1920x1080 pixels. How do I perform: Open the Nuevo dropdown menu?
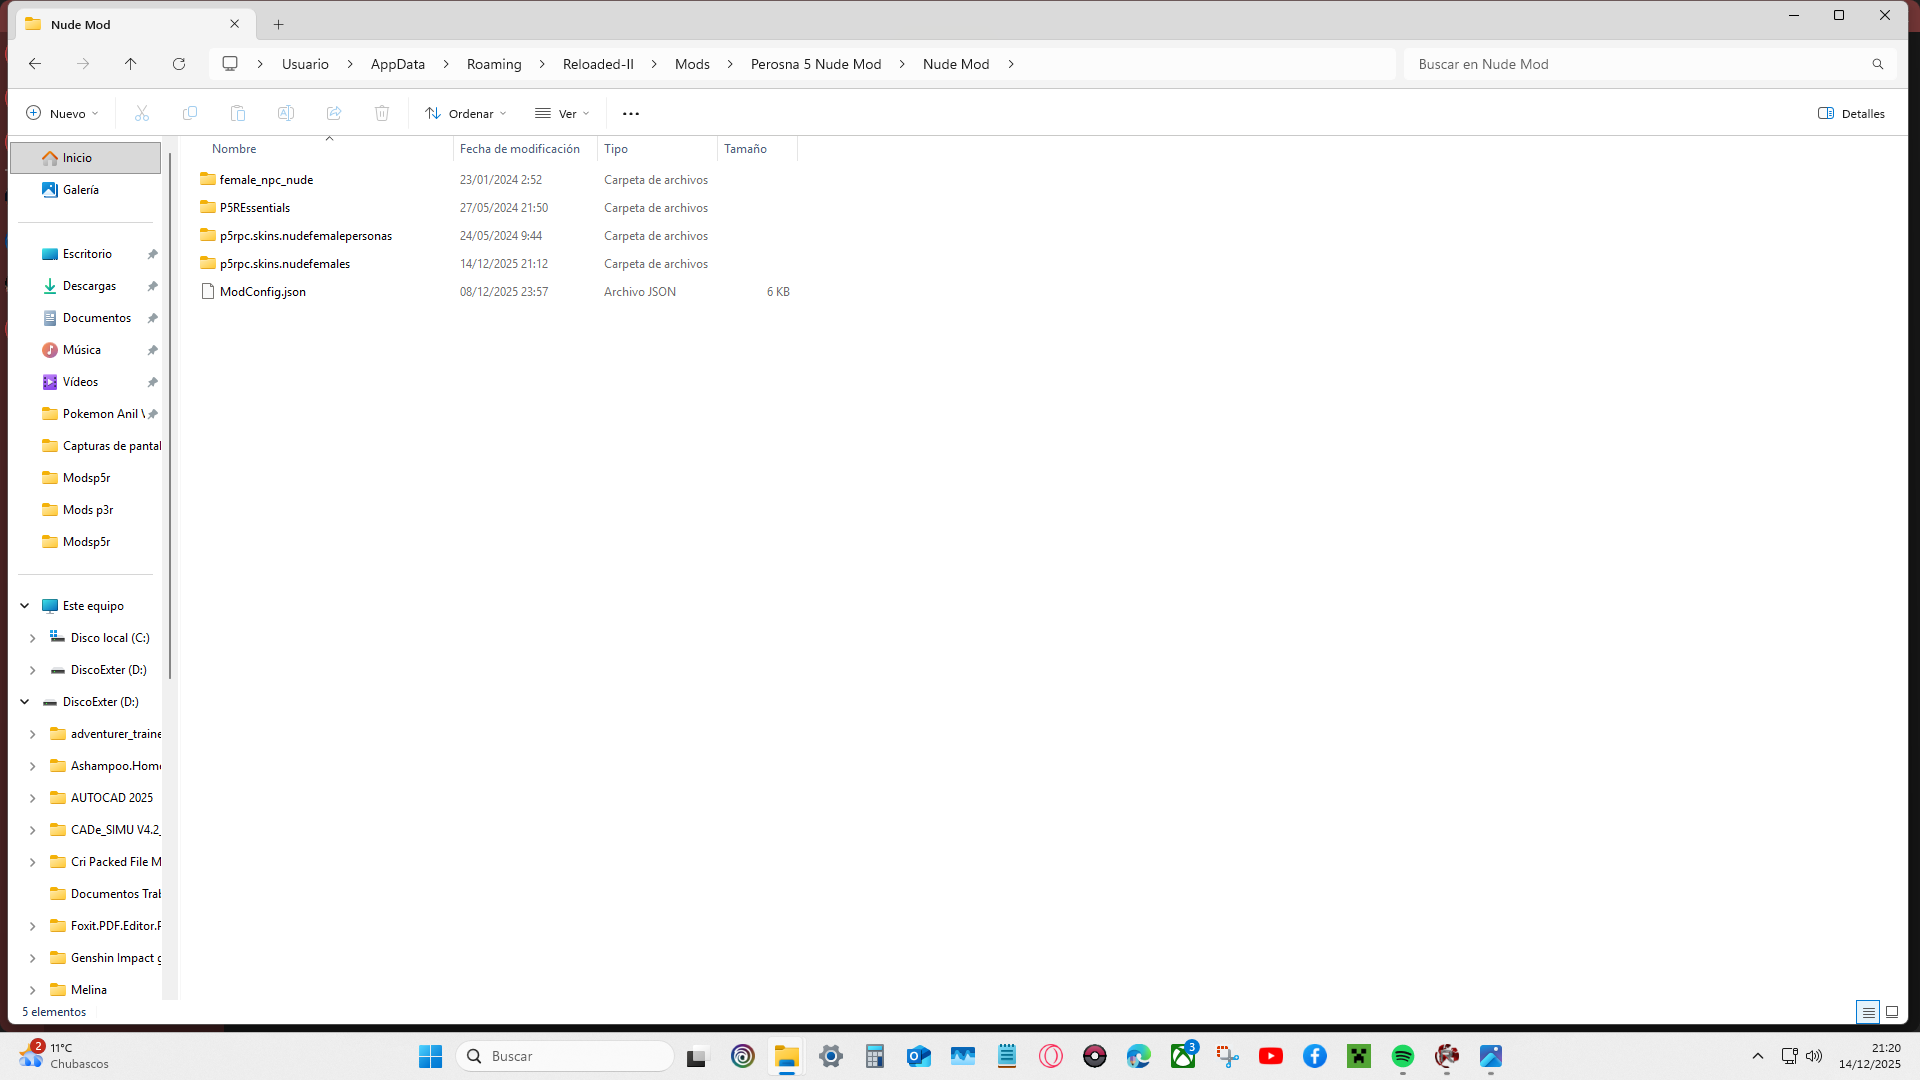point(62,113)
